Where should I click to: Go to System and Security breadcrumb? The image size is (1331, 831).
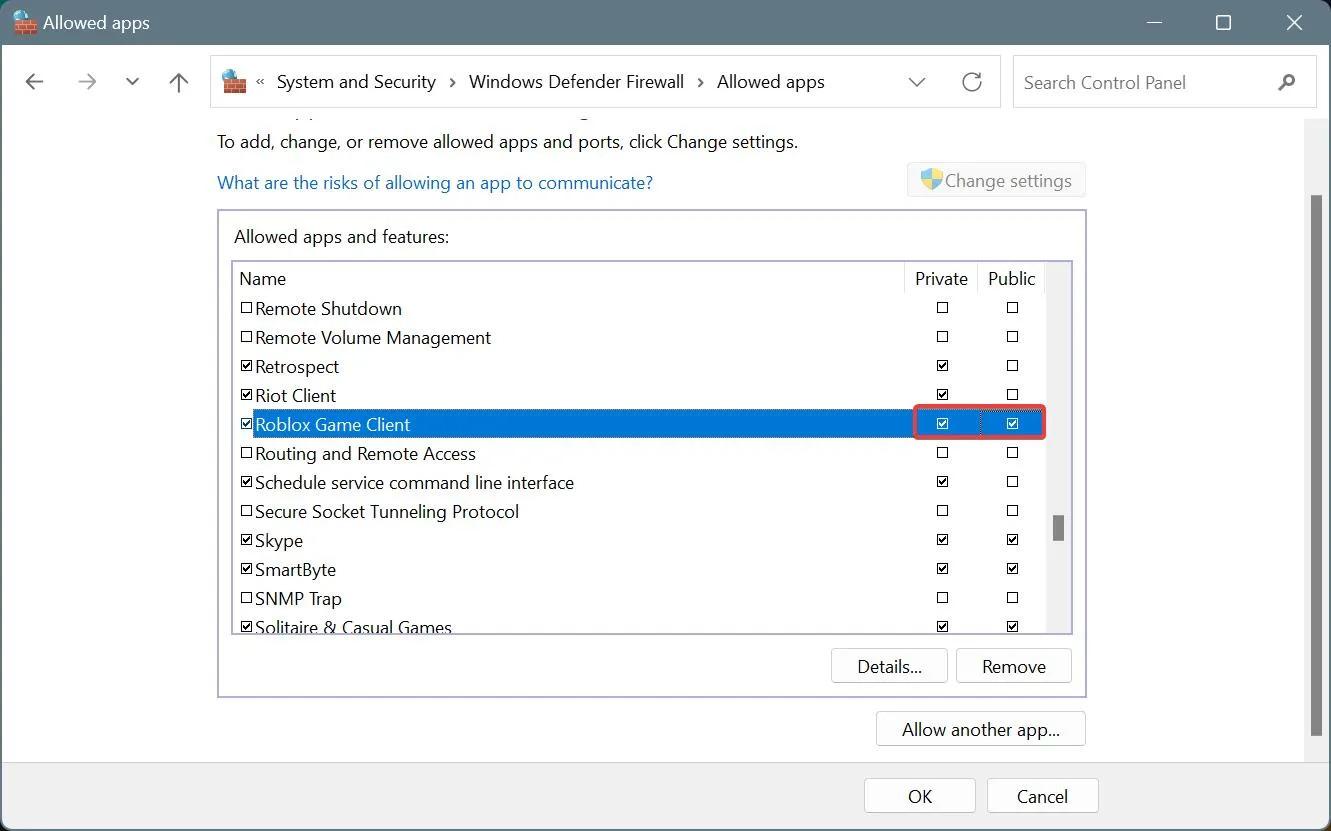(356, 82)
